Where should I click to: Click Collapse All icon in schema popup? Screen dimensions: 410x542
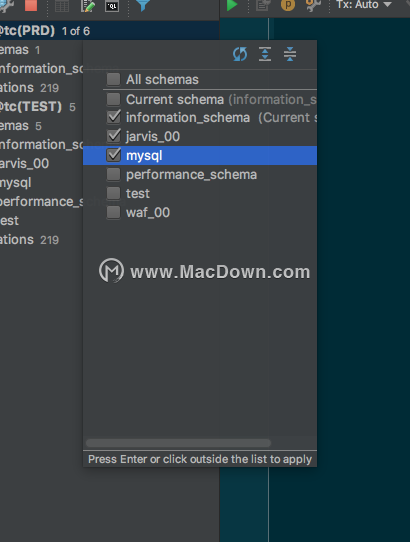click(290, 54)
